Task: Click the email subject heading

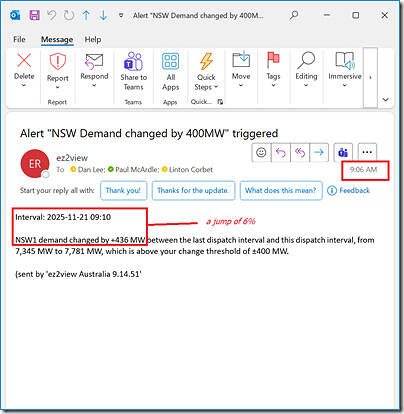Action: (x=149, y=133)
